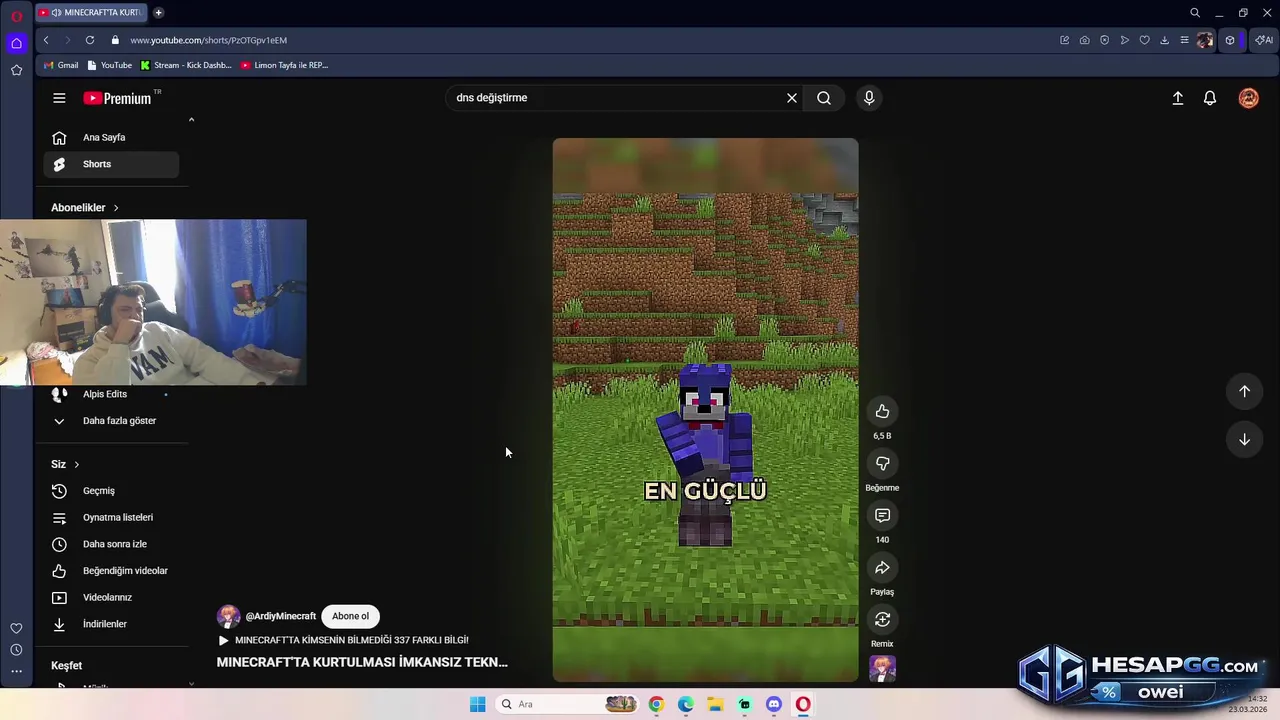The image size is (1280, 720).
Task: Open the sound thumbnail below Remix
Action: click(x=882, y=668)
